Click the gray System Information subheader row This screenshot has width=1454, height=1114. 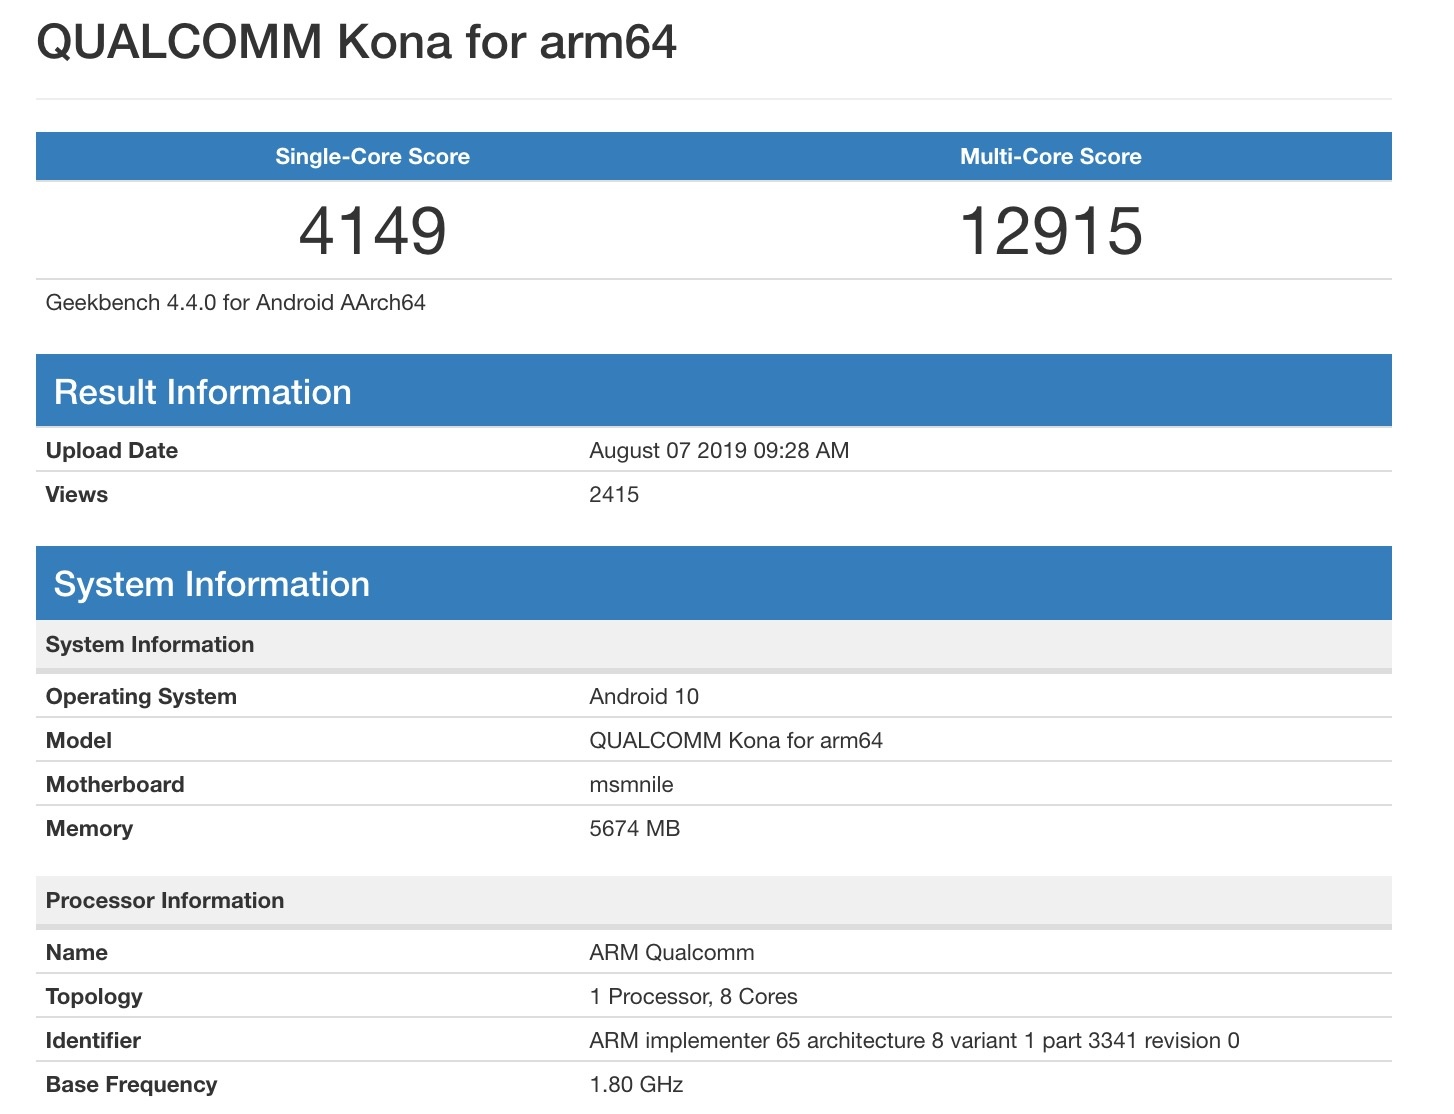pos(150,645)
